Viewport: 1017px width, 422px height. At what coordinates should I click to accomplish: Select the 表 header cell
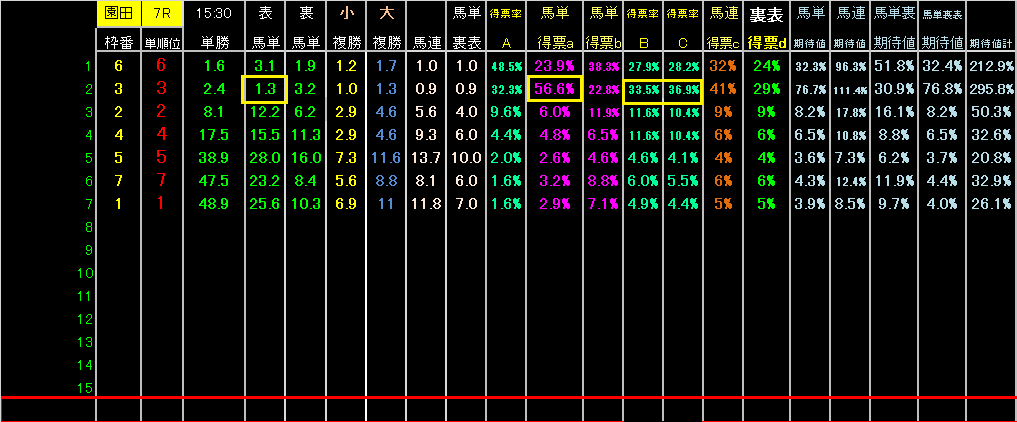tap(266, 14)
